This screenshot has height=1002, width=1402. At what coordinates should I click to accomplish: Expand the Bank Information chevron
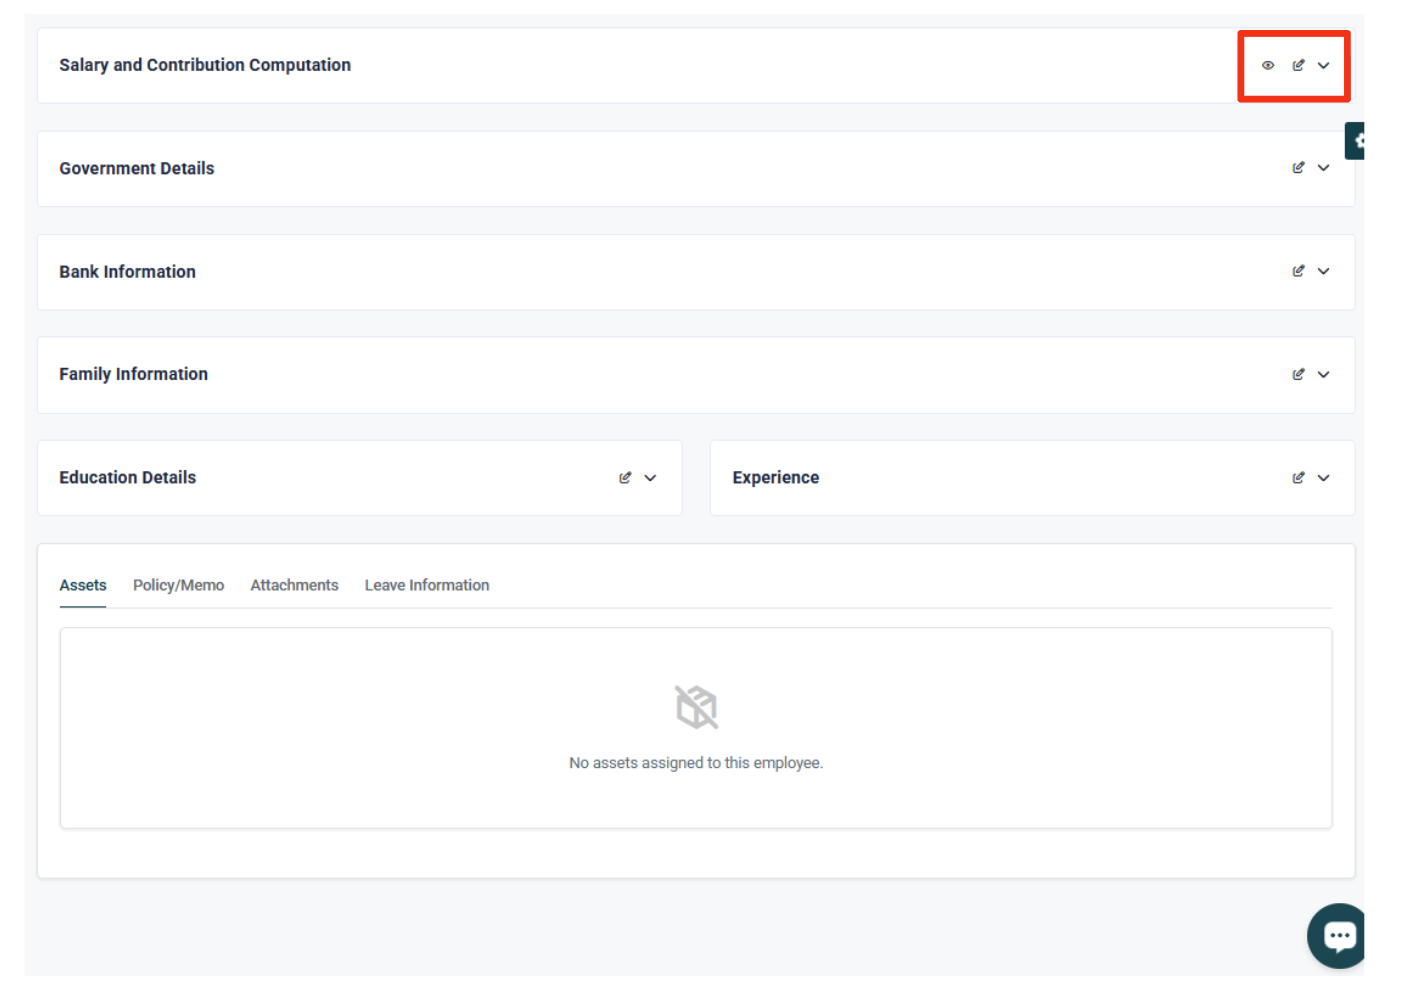click(1323, 271)
